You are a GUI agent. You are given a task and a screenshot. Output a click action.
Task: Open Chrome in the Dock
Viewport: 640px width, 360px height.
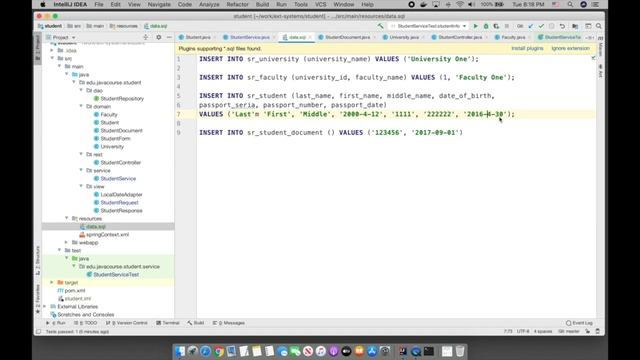219,351
